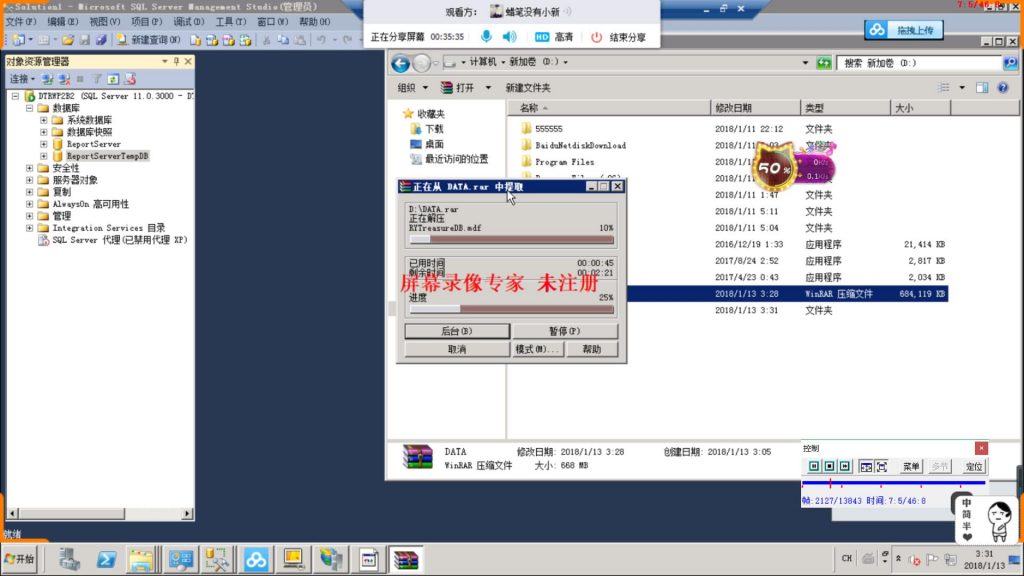The height and width of the screenshot is (576, 1024).
Task: Click the WinRAR icon on the taskbar
Action: click(406, 560)
